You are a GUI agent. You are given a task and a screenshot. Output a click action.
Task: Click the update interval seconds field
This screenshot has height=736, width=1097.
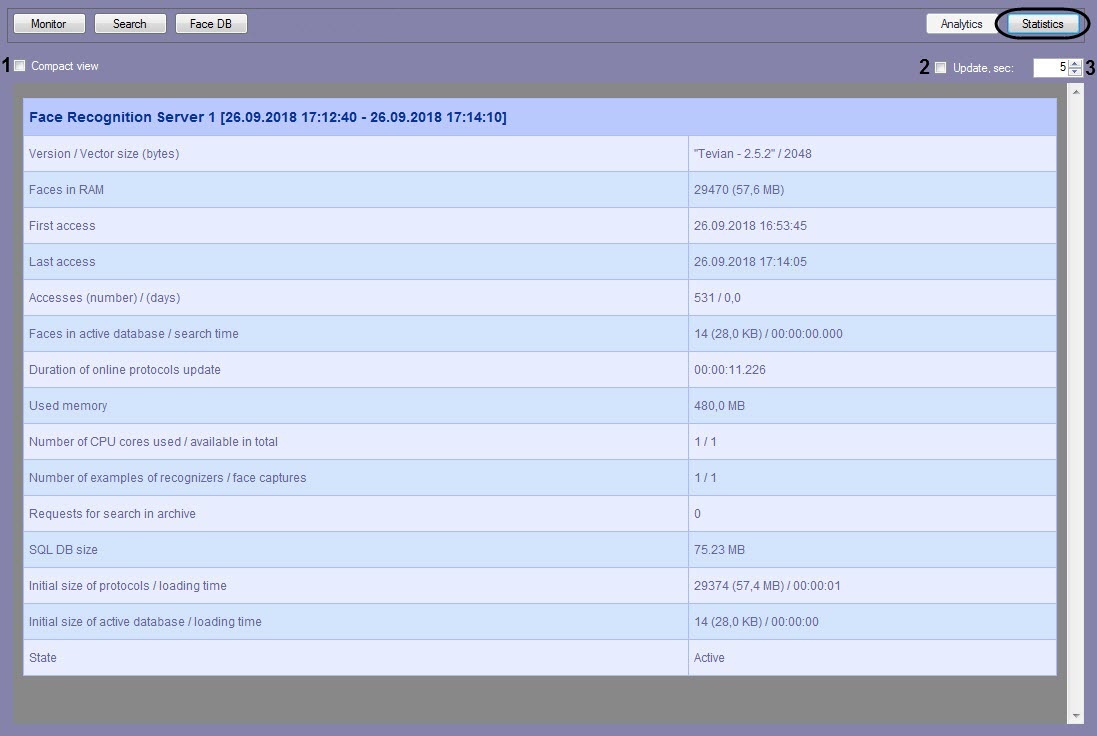[x=1049, y=68]
